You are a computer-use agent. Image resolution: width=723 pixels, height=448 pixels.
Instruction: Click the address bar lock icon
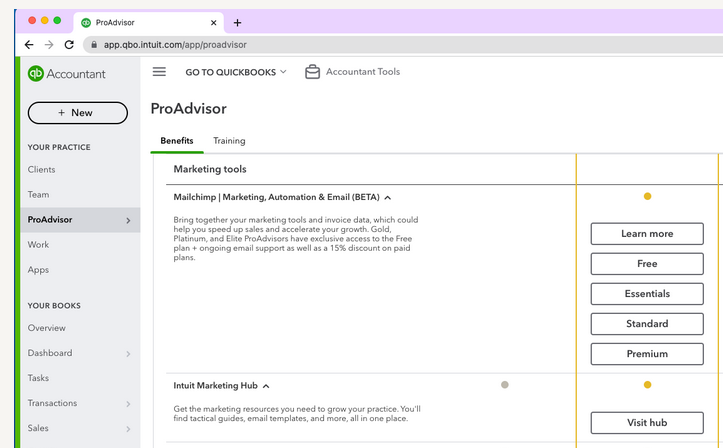coord(93,45)
